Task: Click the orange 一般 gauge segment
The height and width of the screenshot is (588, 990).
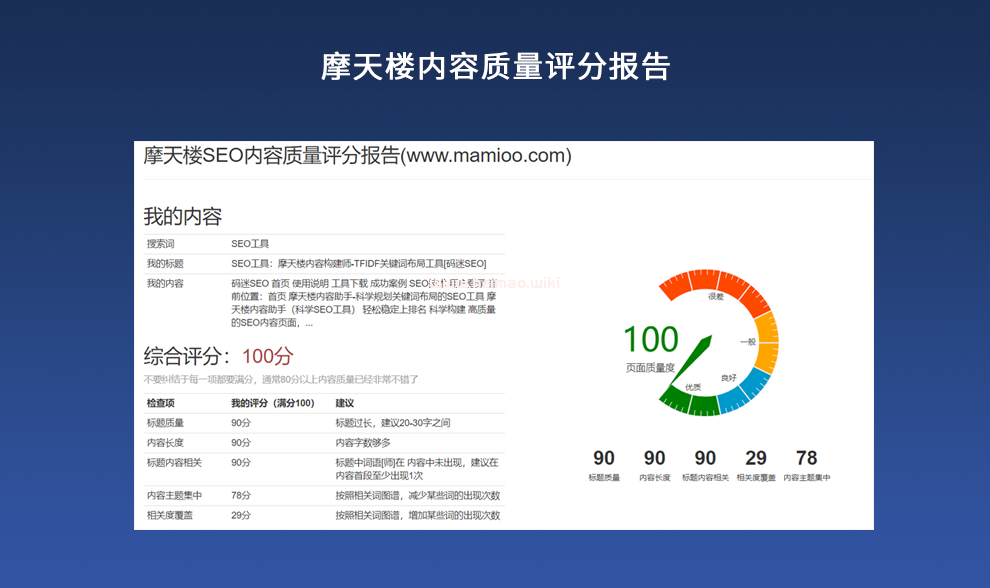Action: click(765, 342)
